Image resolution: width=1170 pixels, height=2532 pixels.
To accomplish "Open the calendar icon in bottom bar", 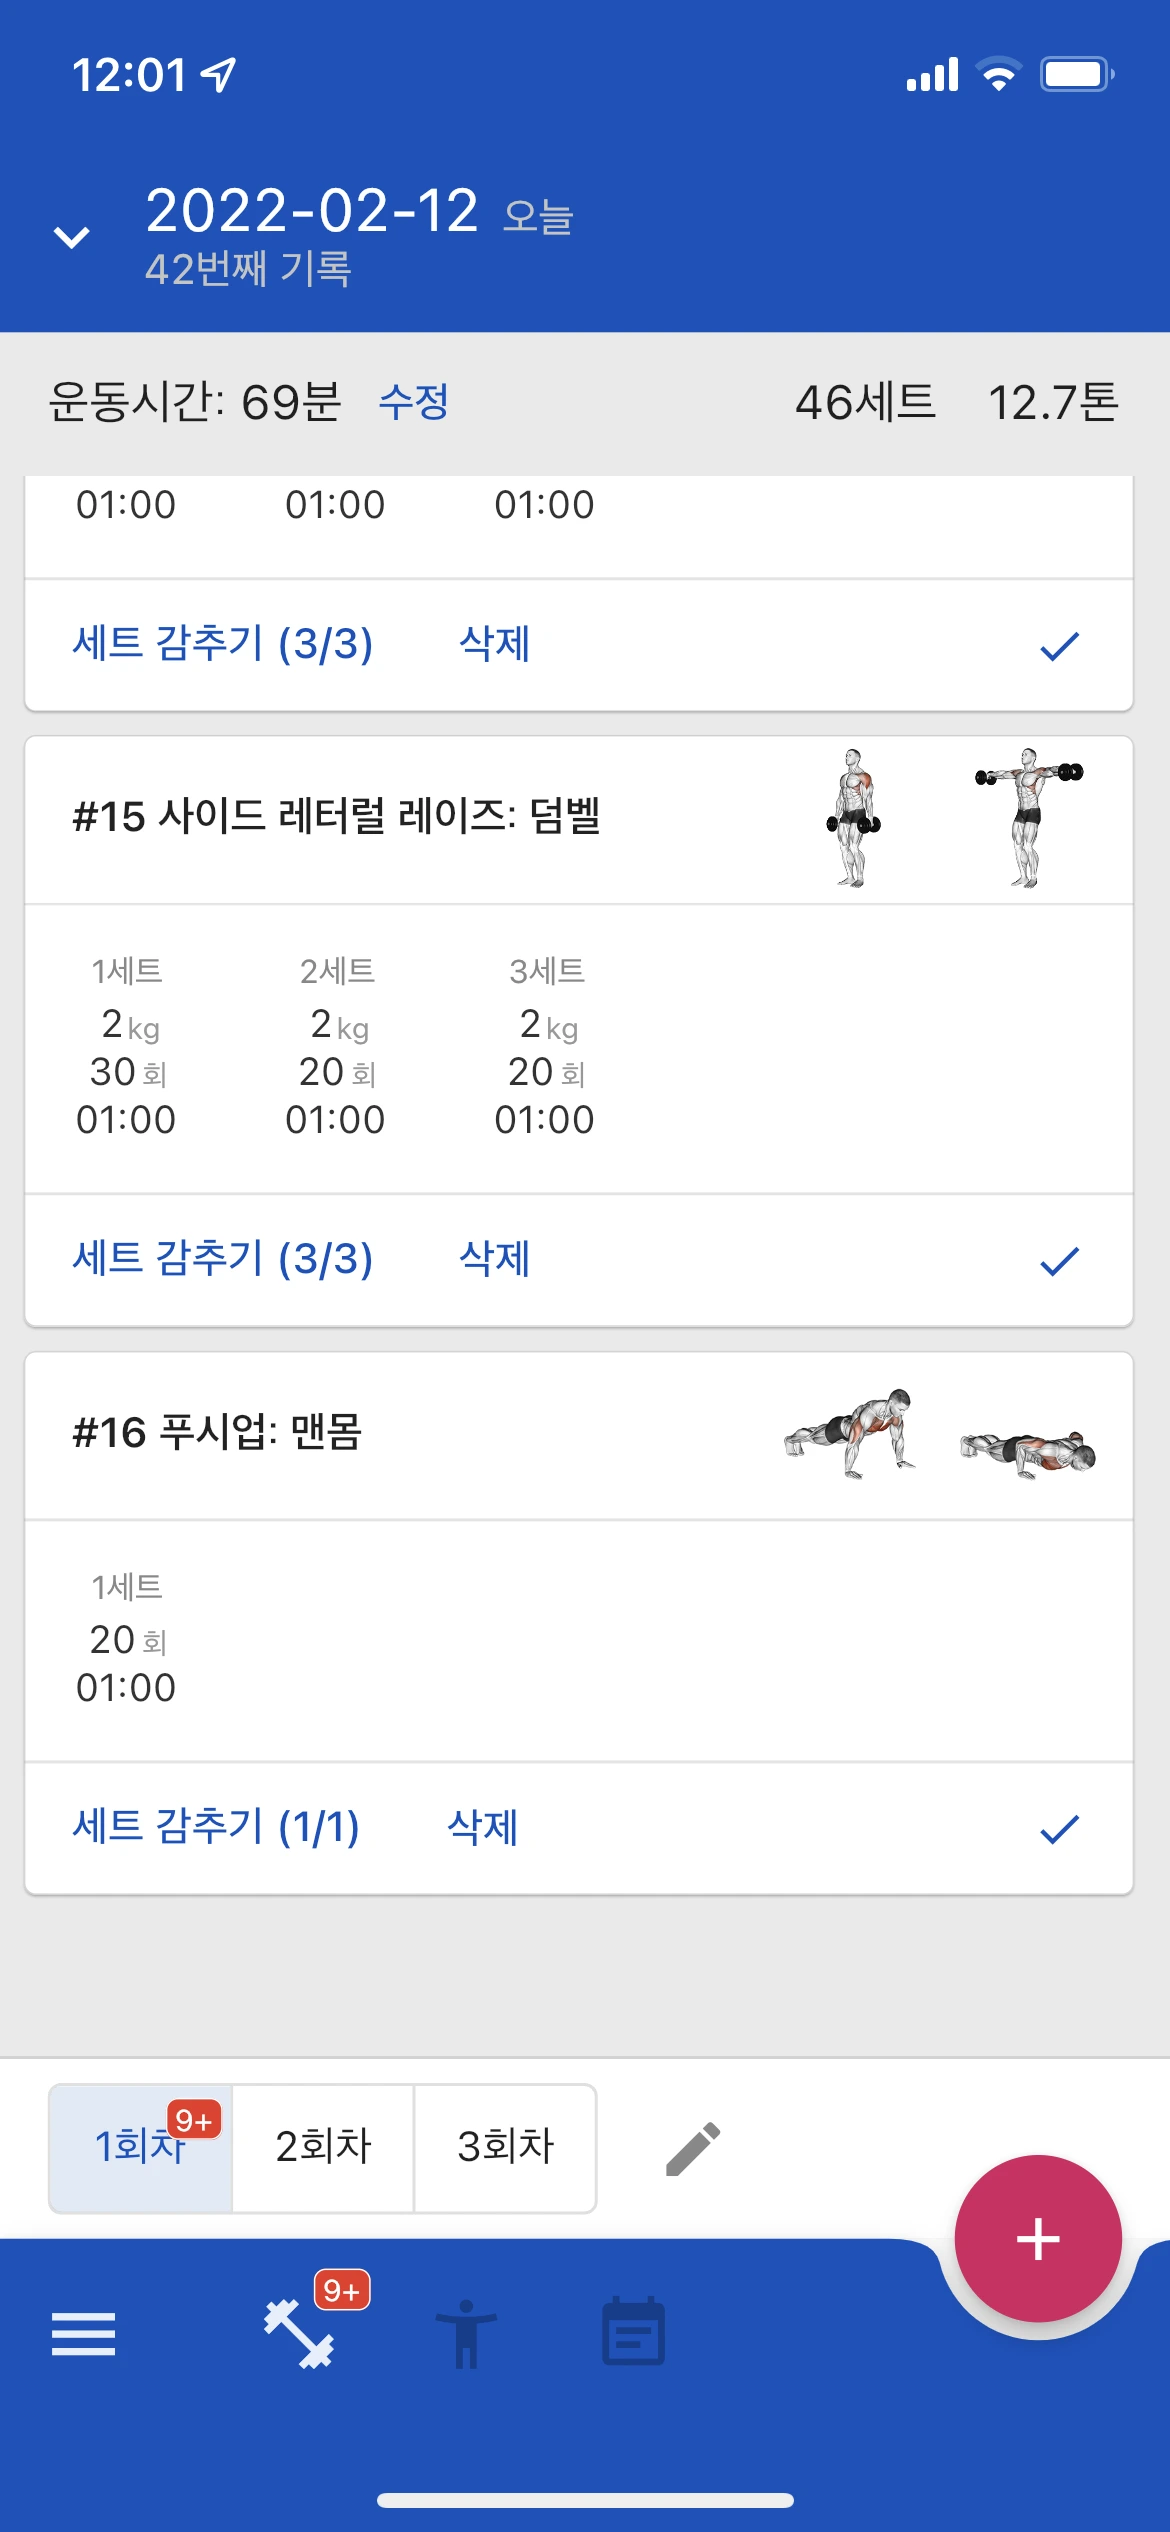I will [x=633, y=2332].
